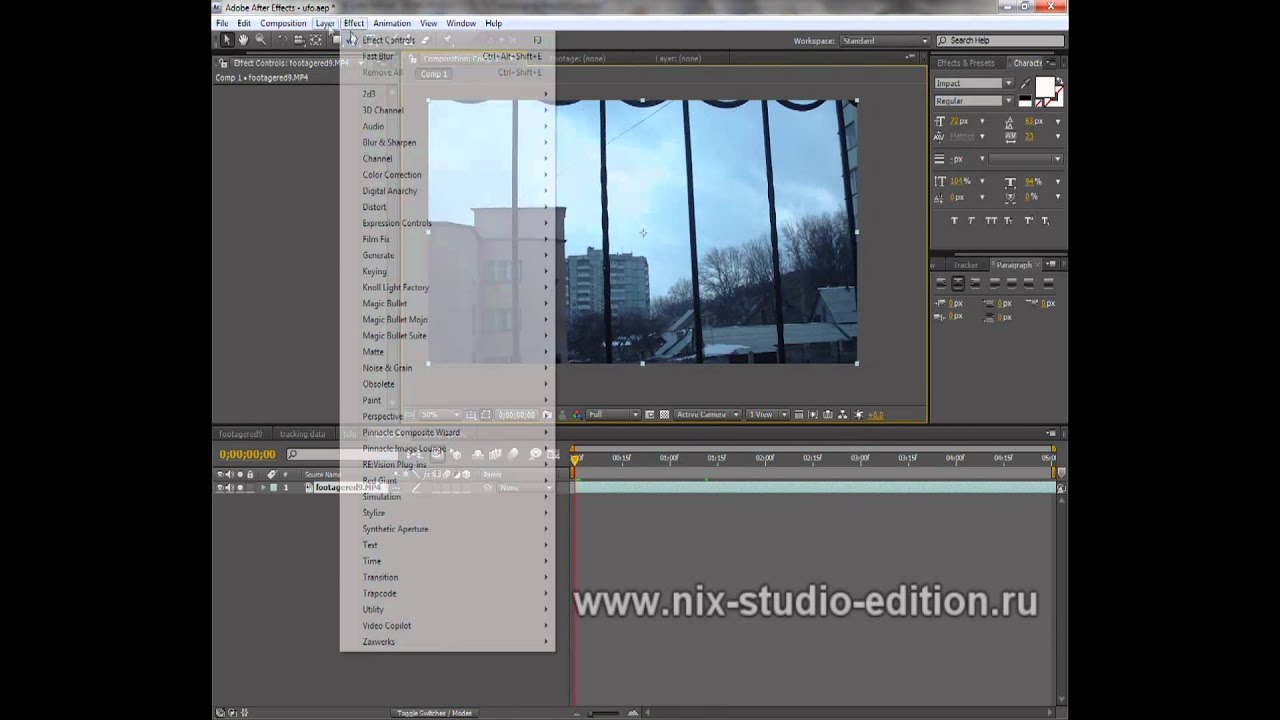Open Color Correction effect submenu
The height and width of the screenshot is (720, 1280).
click(x=447, y=175)
